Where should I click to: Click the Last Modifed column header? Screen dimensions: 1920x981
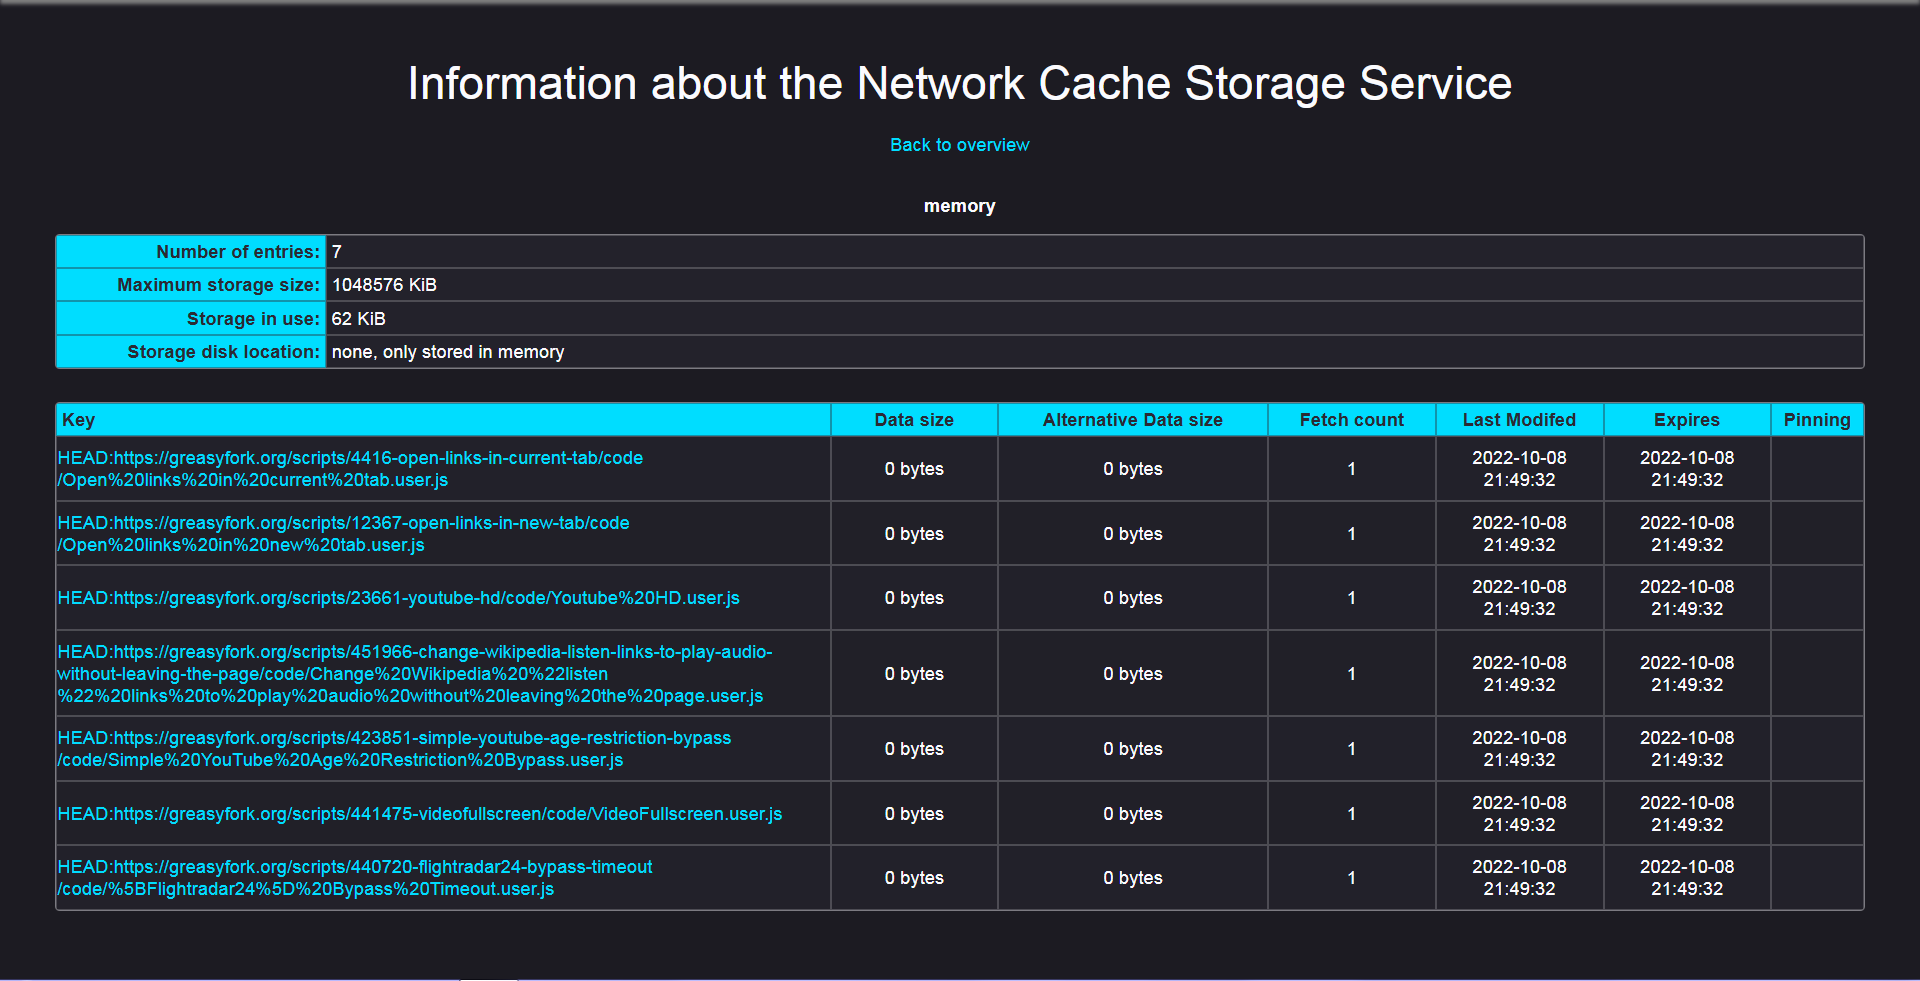coord(1520,420)
